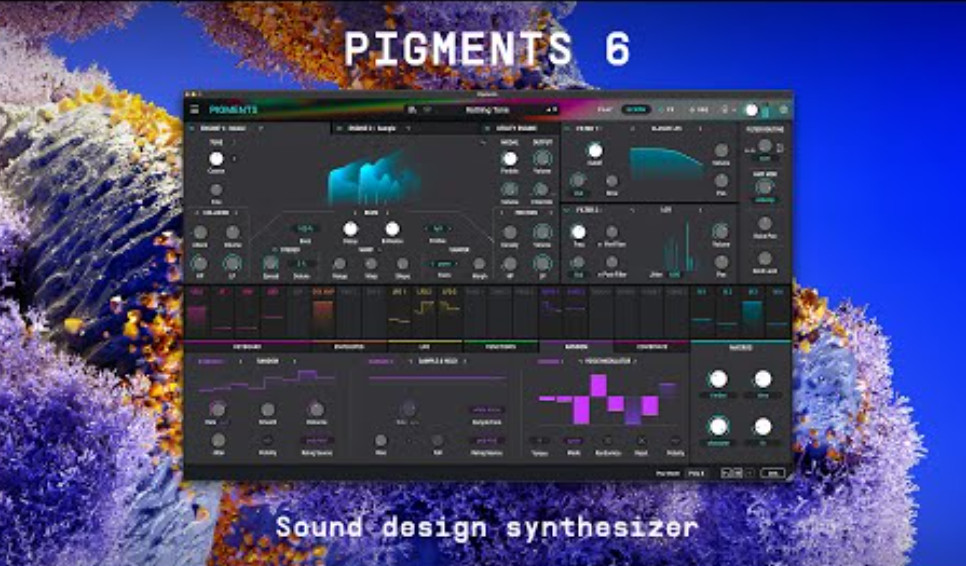Open the Engine 2 type dropdown arrow
Viewport: 966px width, 566px height.
pos(407,129)
